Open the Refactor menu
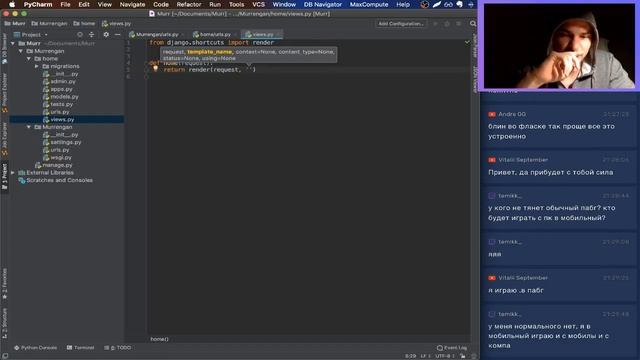640x360 pixels. point(189,4)
